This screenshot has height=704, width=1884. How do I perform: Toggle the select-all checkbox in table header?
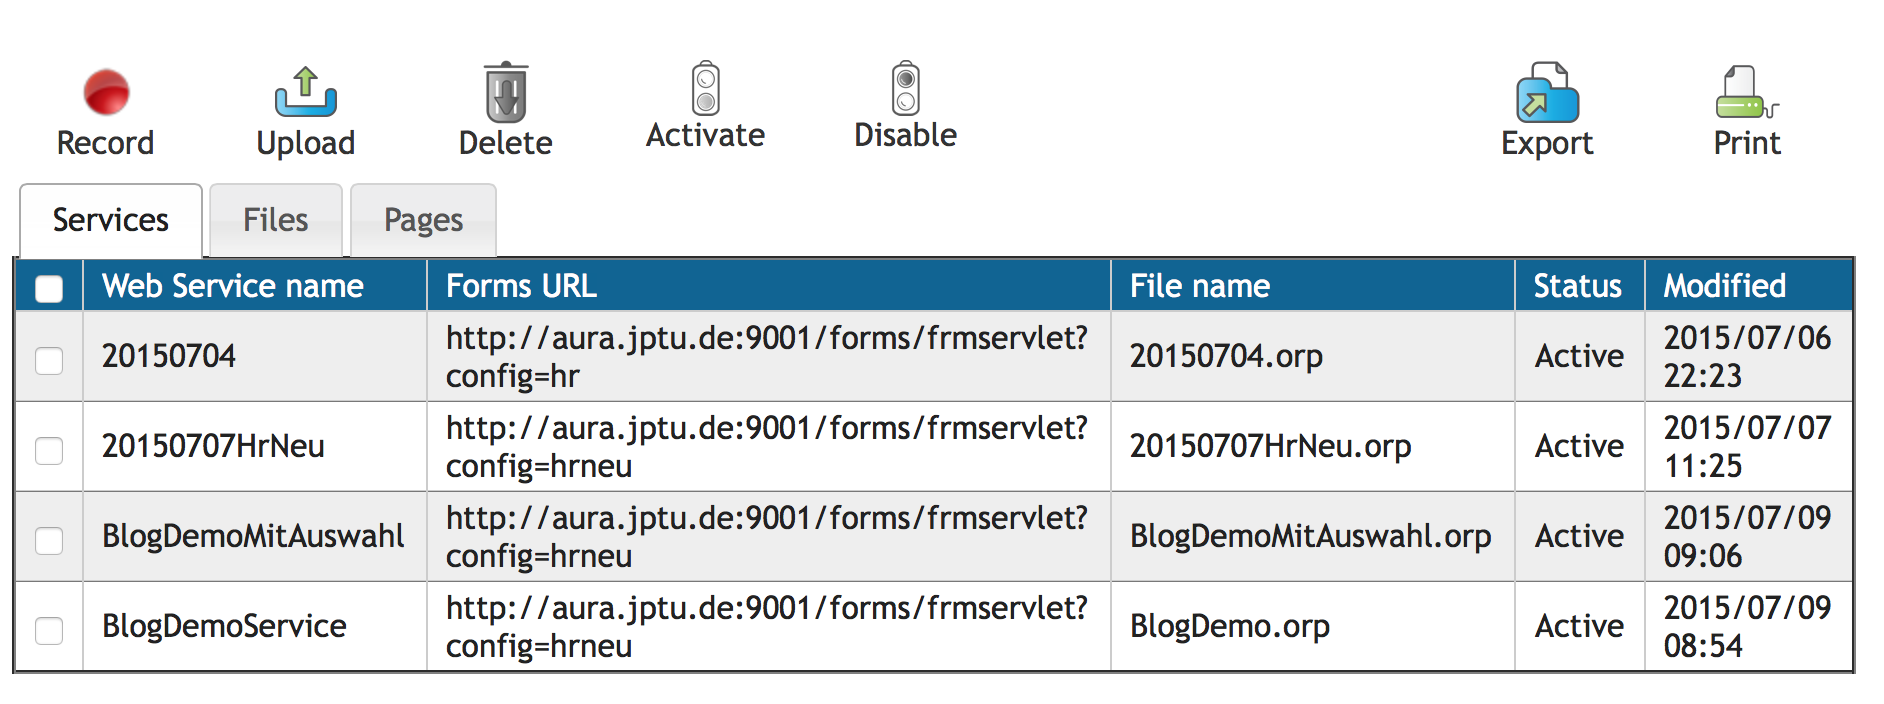pyautogui.click(x=49, y=288)
